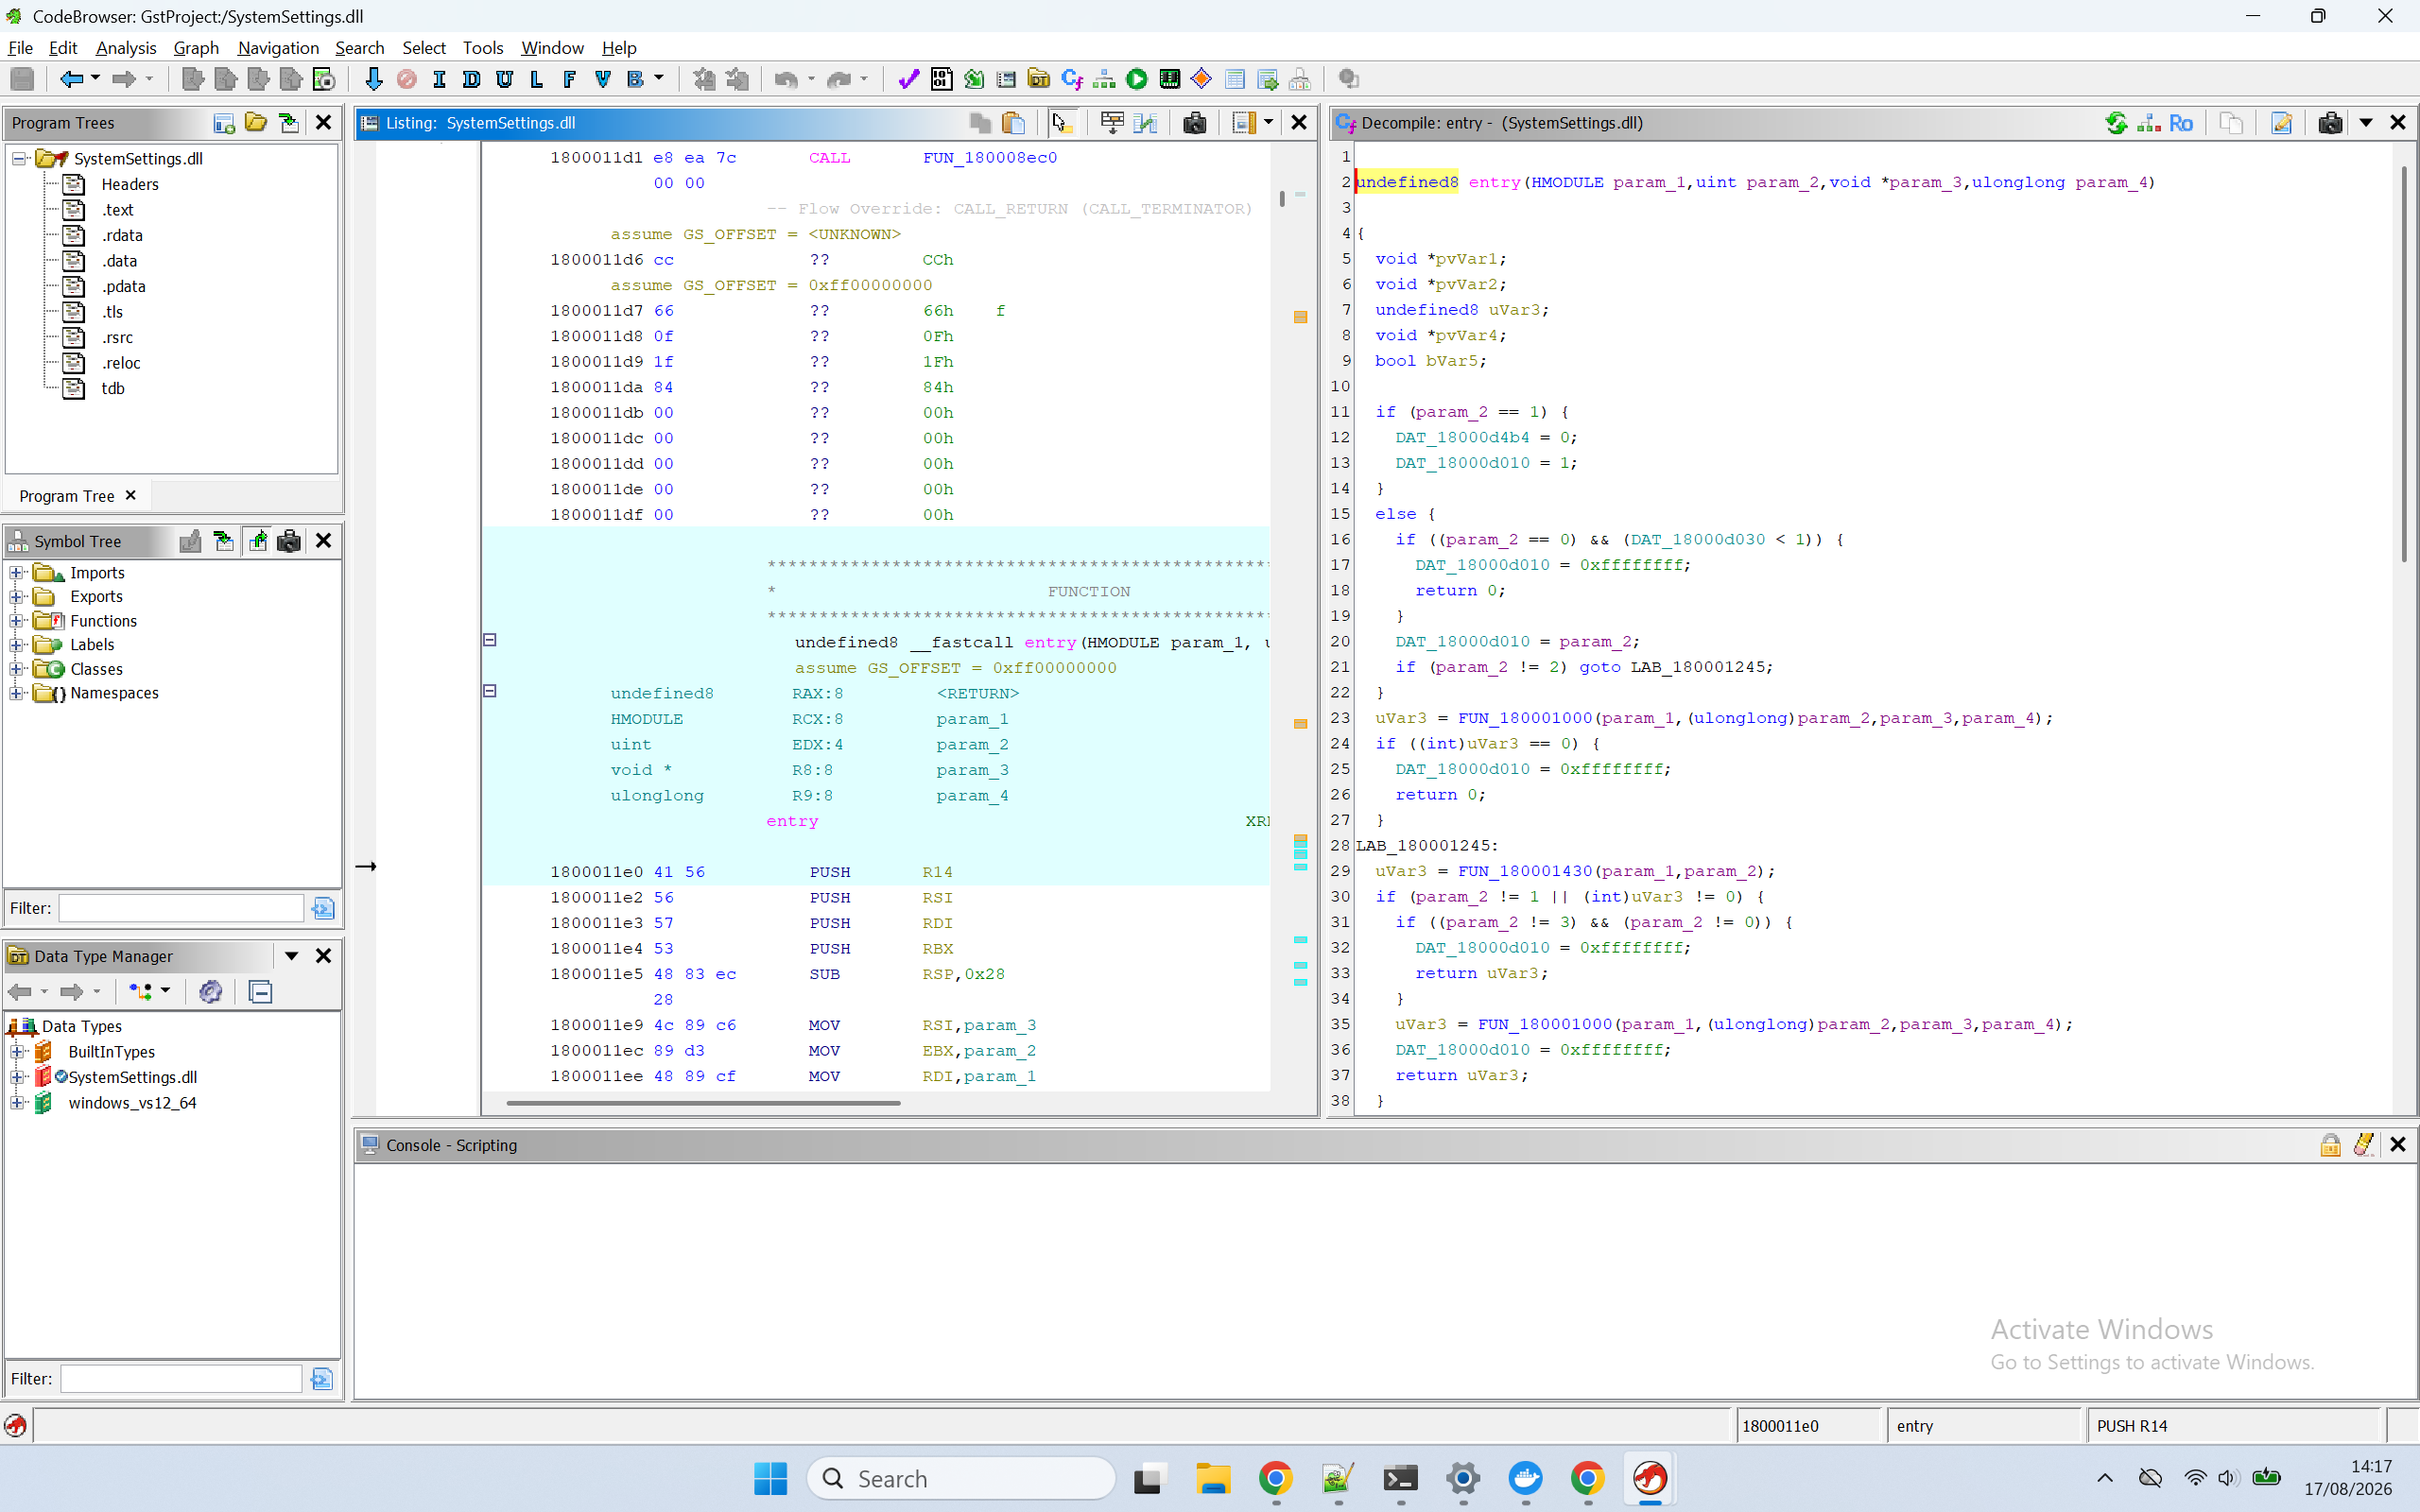This screenshot has height=1512, width=2420.
Task: Toggle the mouse hover cursor mode in Listing
Action: [1062, 123]
